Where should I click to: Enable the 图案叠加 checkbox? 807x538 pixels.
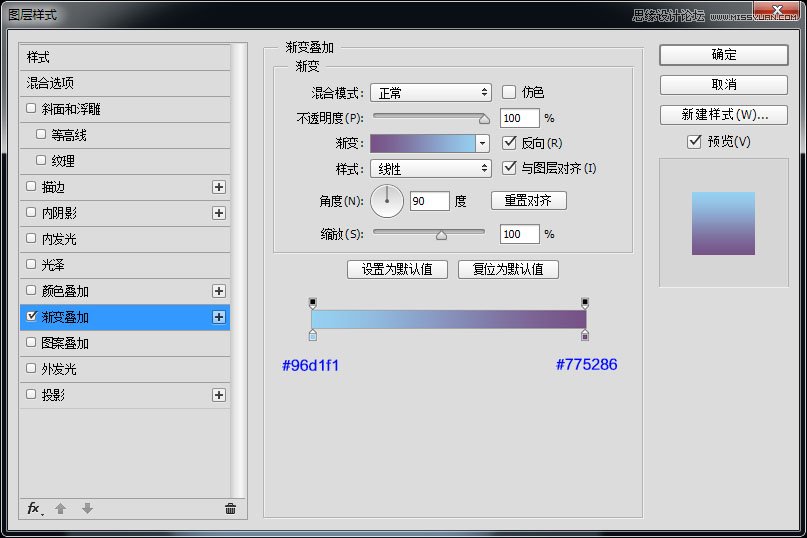click(31, 342)
